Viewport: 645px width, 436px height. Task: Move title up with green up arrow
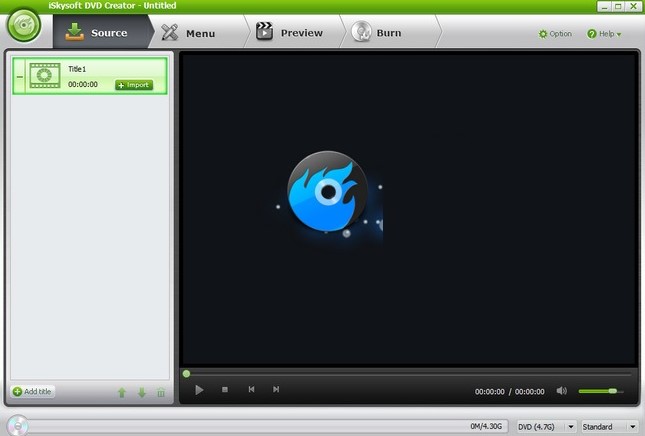(122, 392)
